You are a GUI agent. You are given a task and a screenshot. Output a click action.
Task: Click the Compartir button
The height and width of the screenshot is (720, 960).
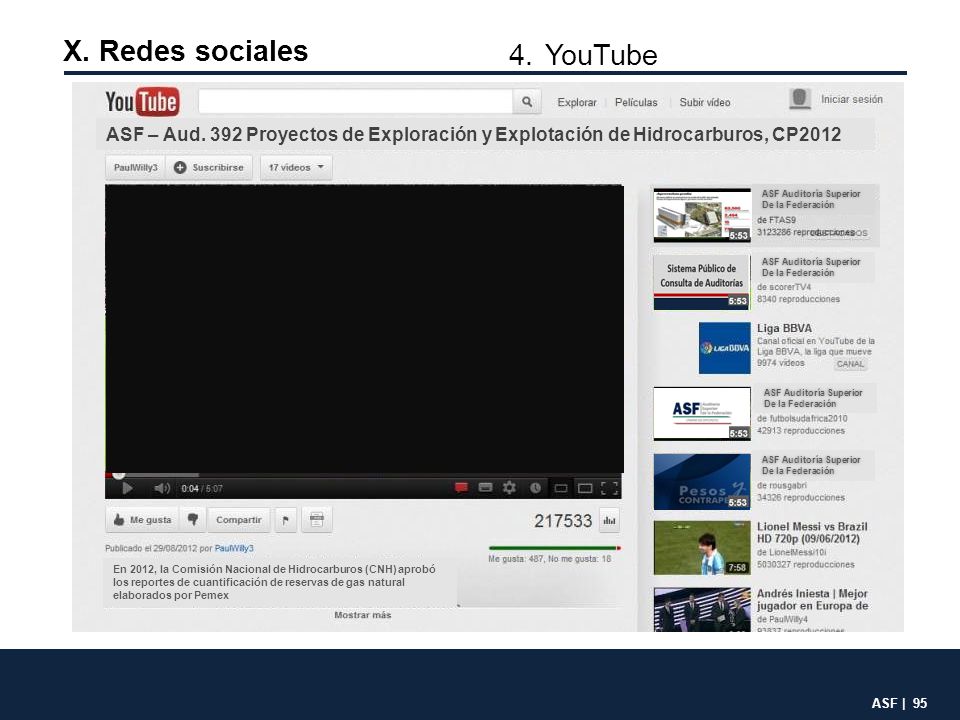click(x=239, y=519)
